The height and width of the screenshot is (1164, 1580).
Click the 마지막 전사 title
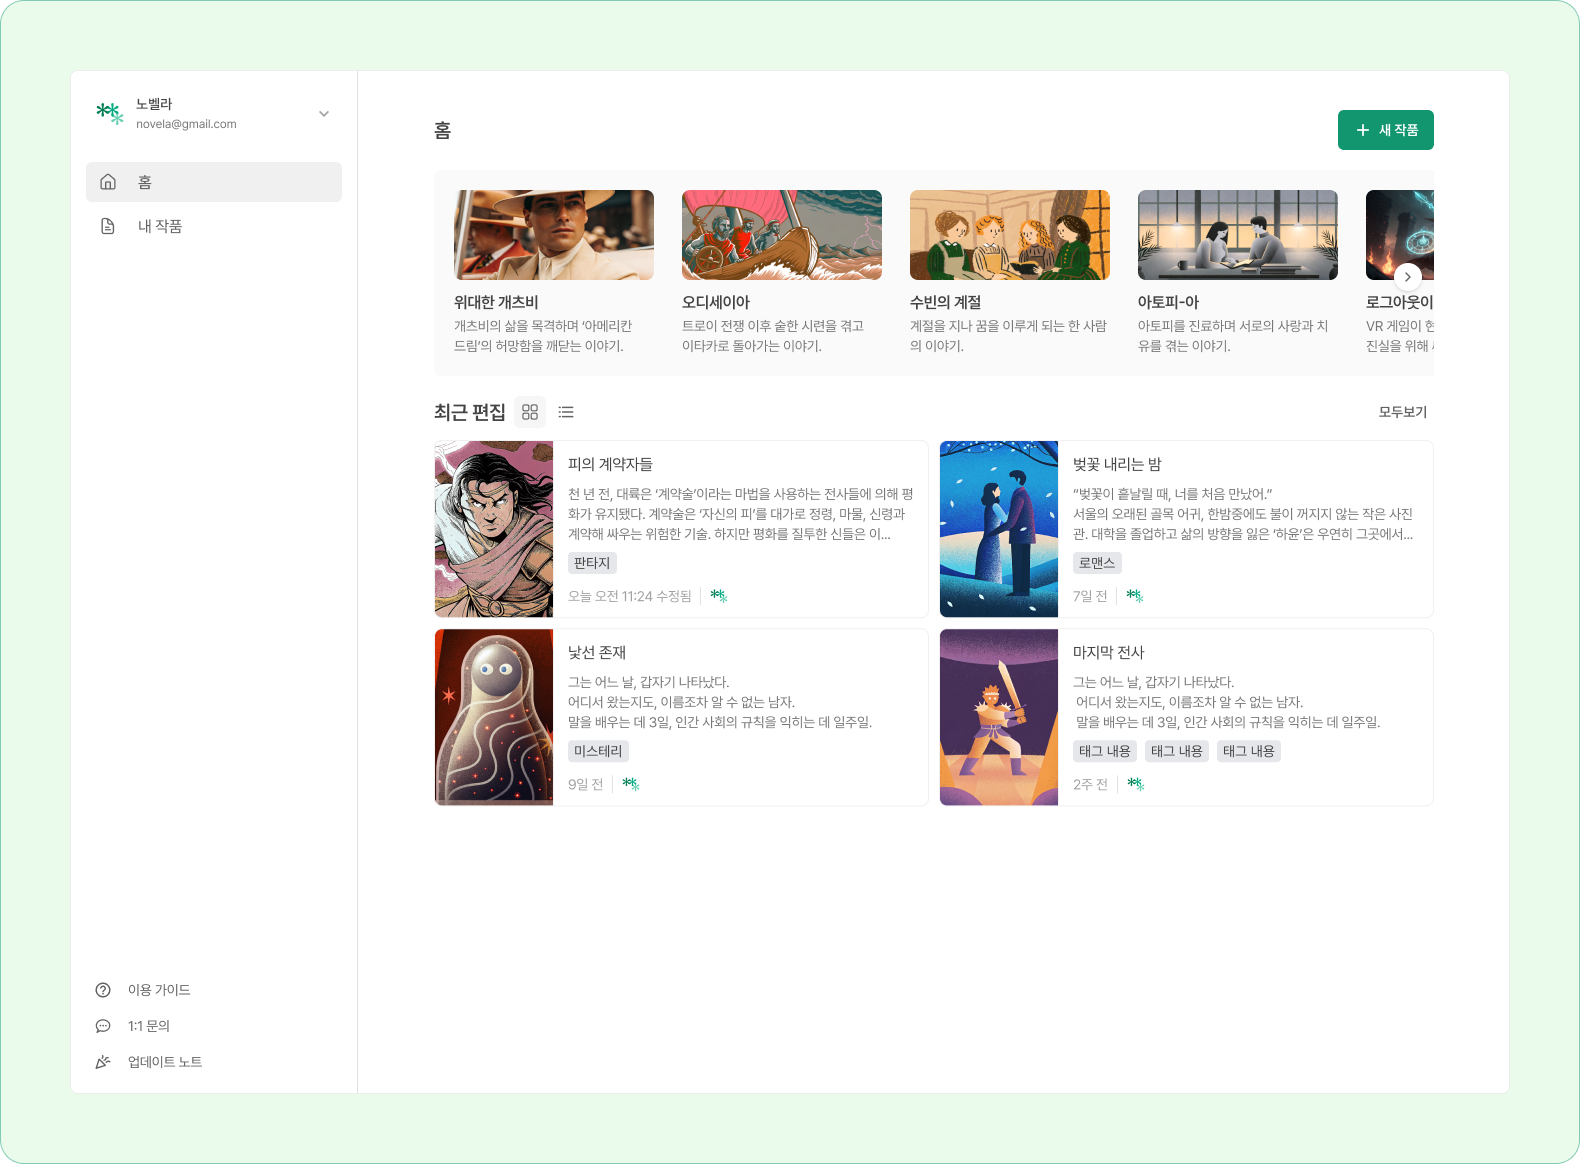1109,652
